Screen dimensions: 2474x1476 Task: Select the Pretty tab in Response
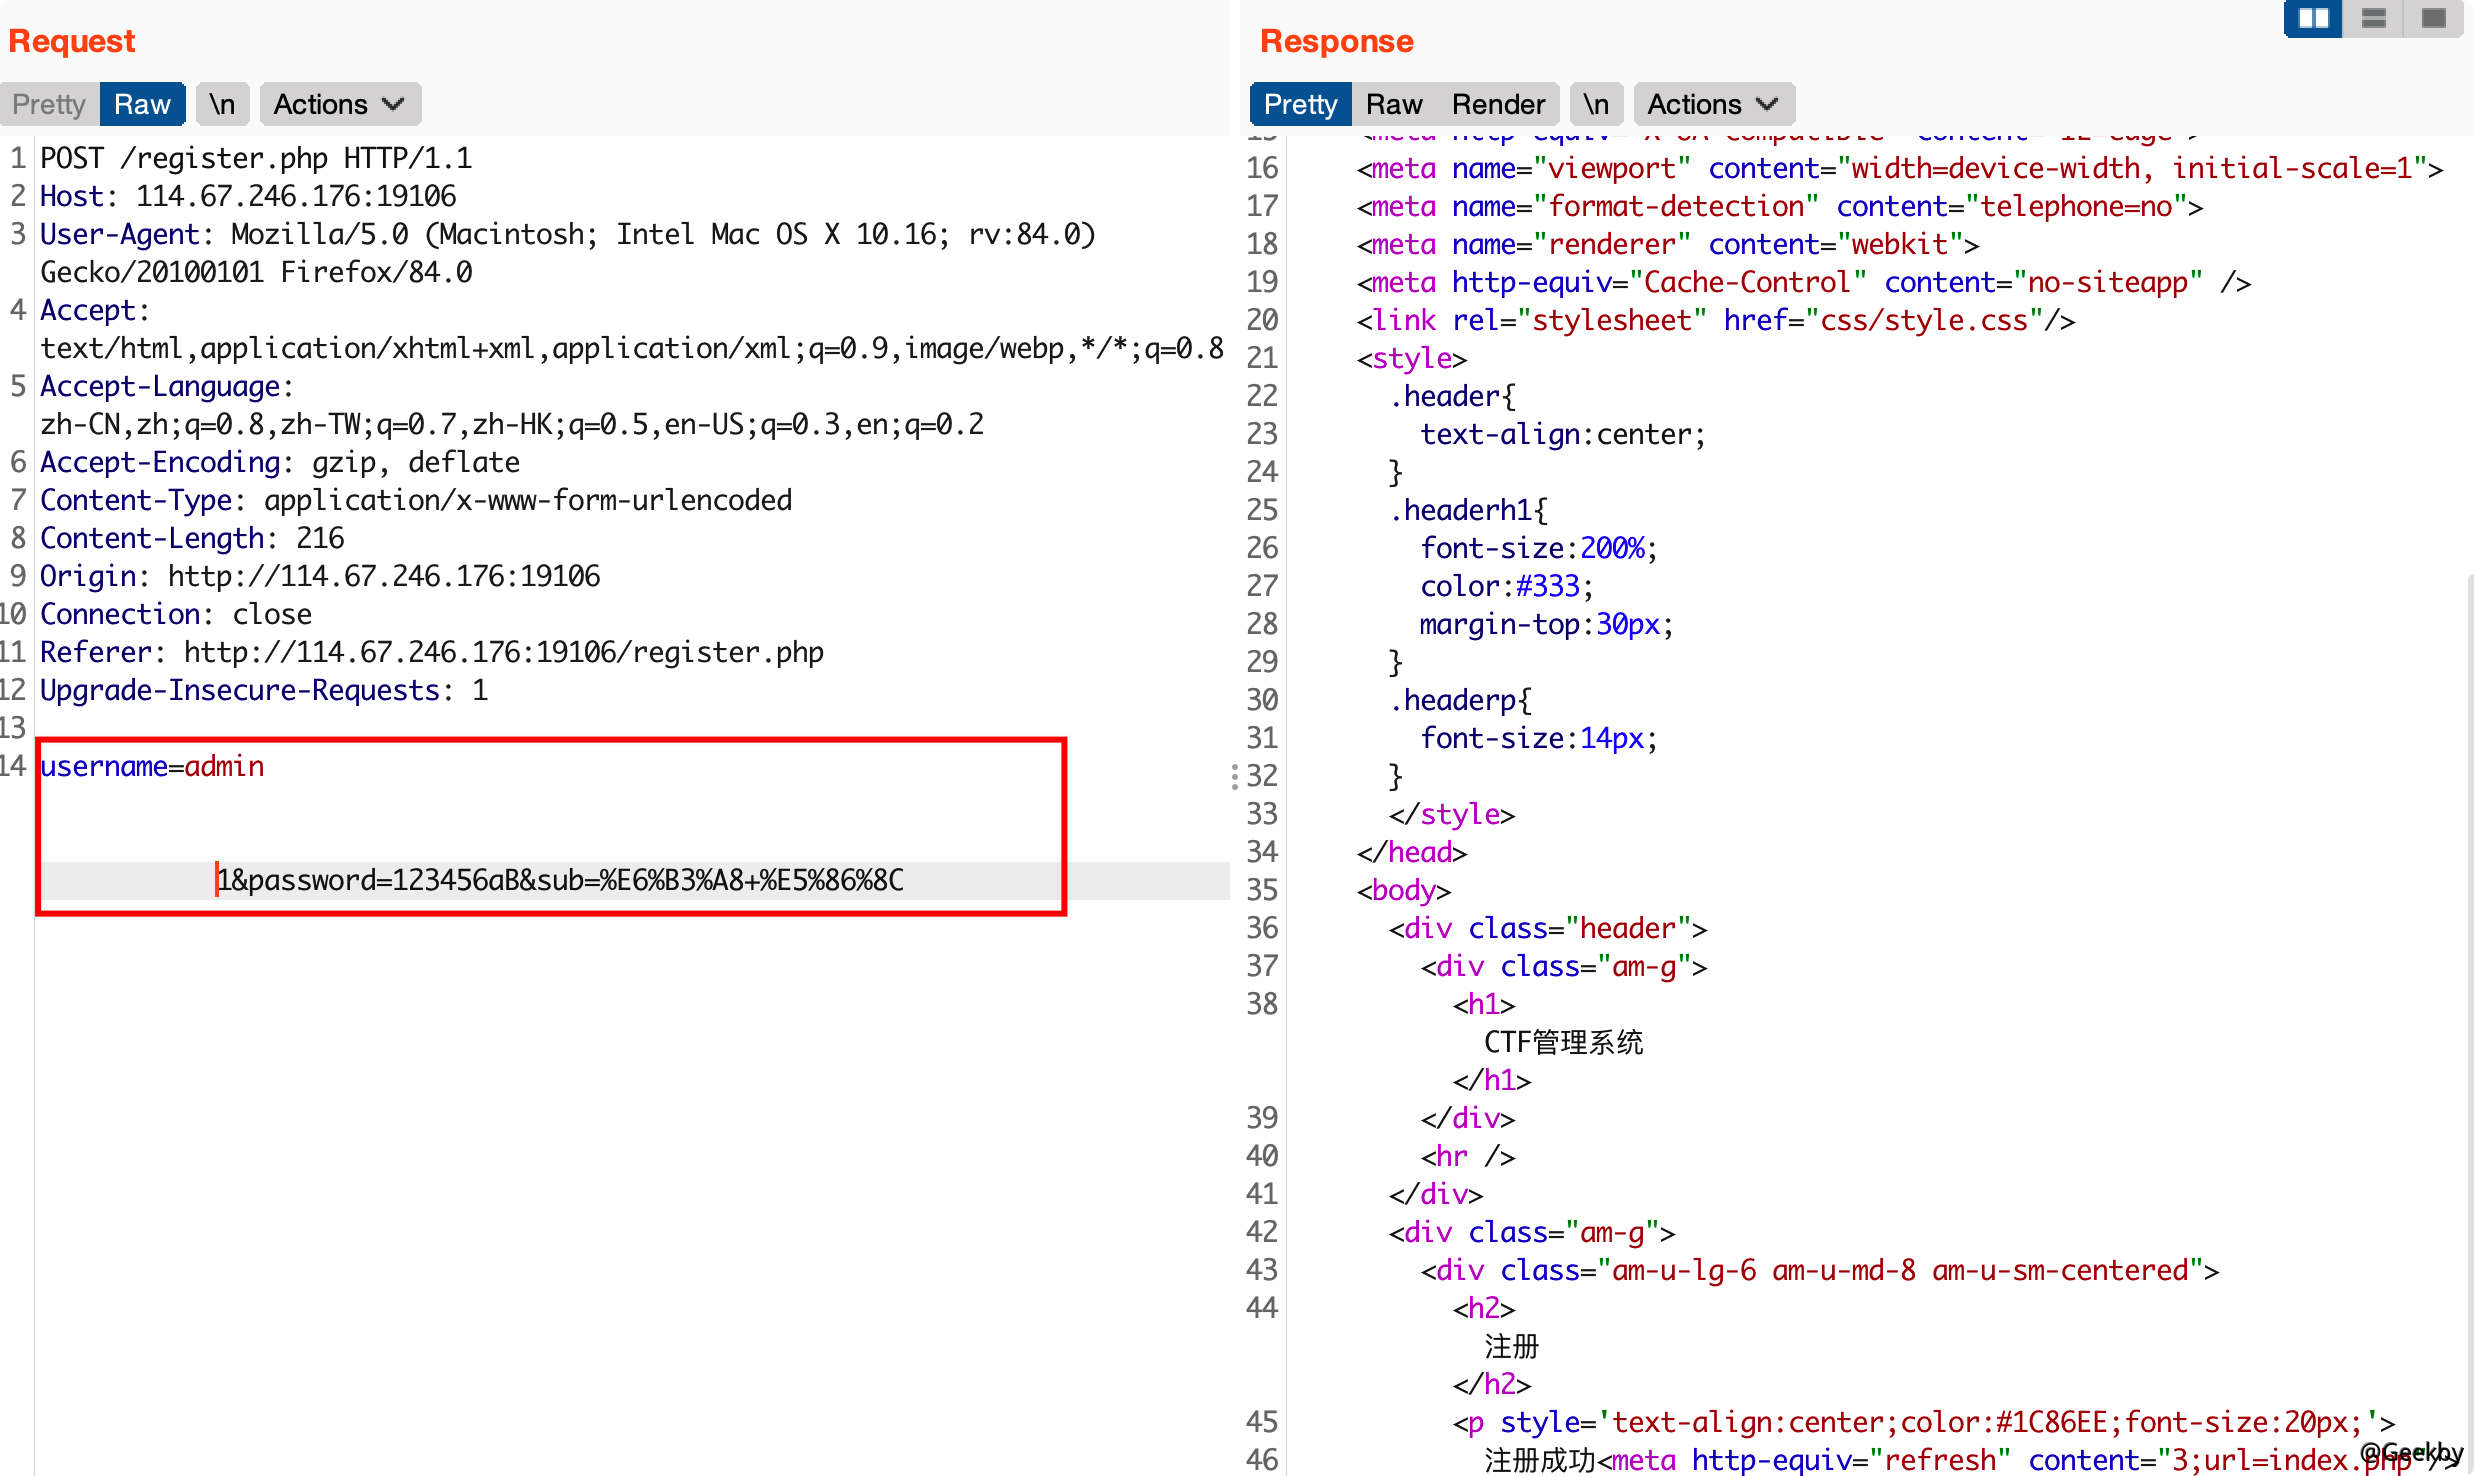click(x=1300, y=104)
